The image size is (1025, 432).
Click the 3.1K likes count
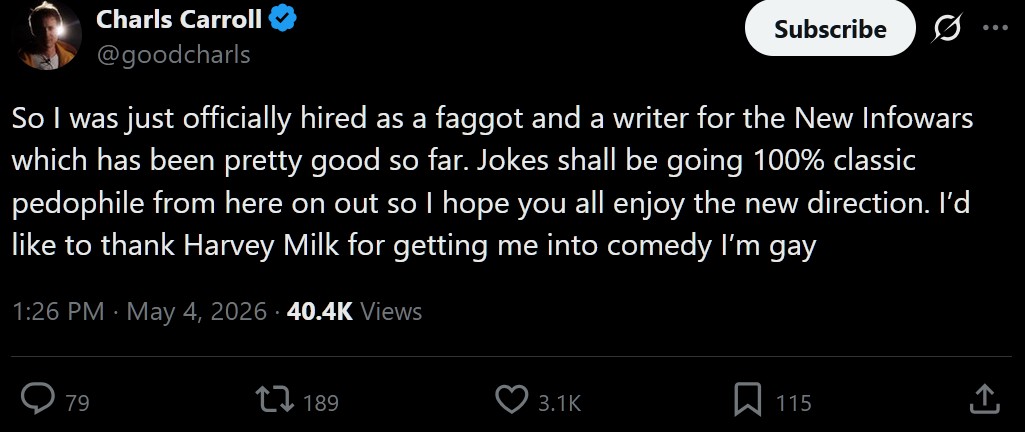[x=560, y=403]
